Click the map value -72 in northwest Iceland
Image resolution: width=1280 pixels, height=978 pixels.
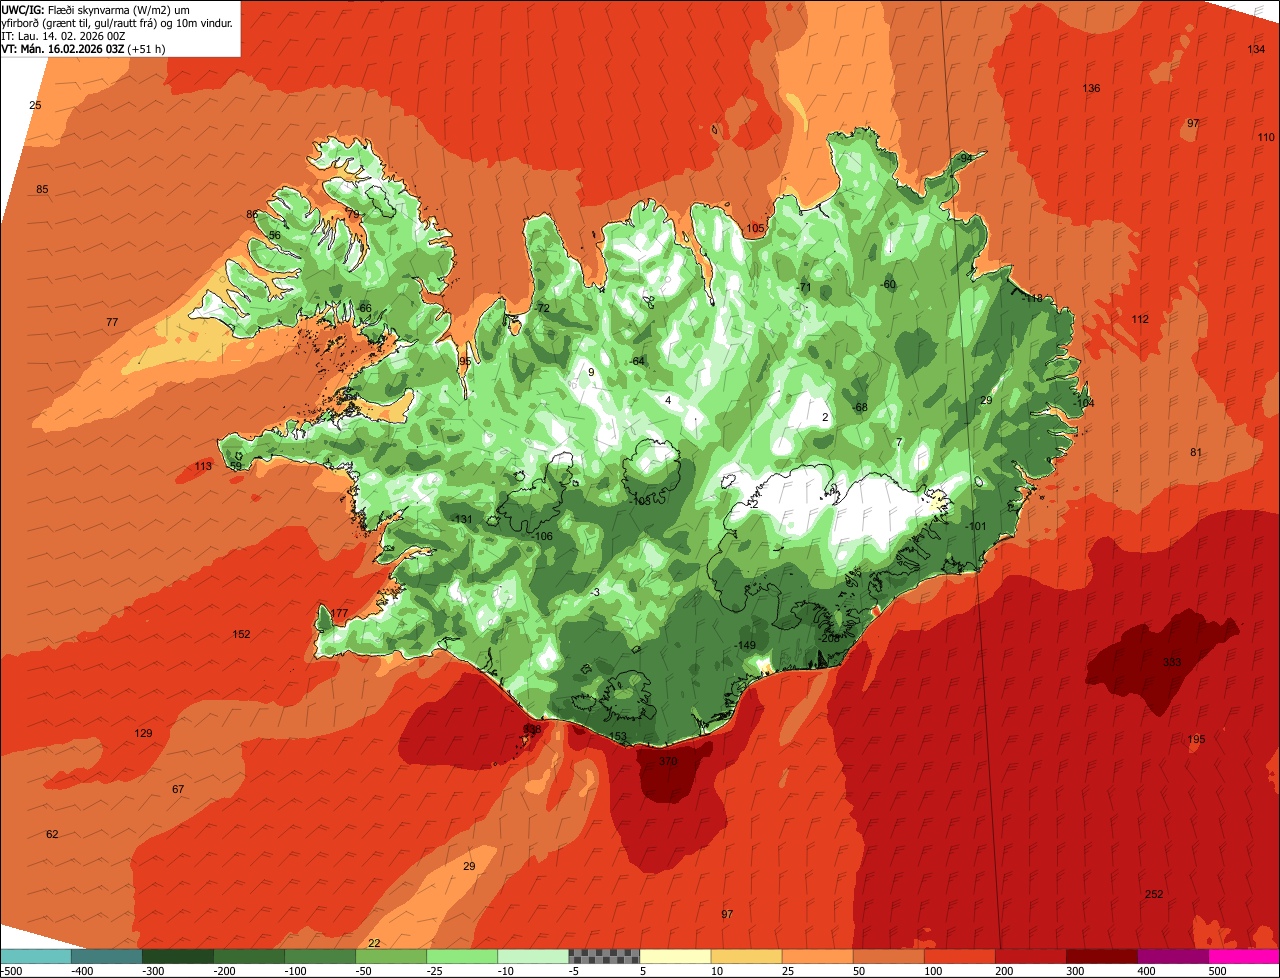tap(542, 308)
